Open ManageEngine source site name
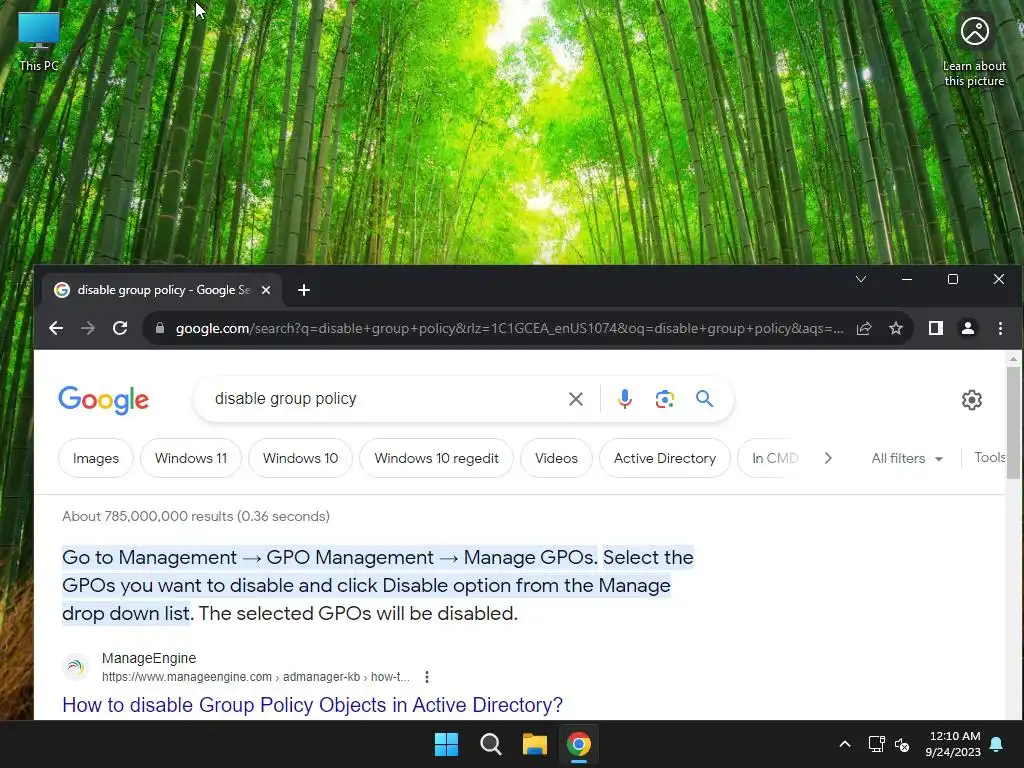This screenshot has height=768, width=1024. click(149, 658)
